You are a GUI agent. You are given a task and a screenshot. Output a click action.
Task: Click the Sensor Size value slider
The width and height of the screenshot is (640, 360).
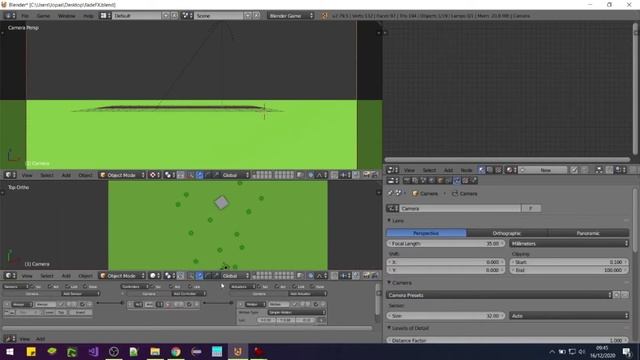(x=445, y=316)
